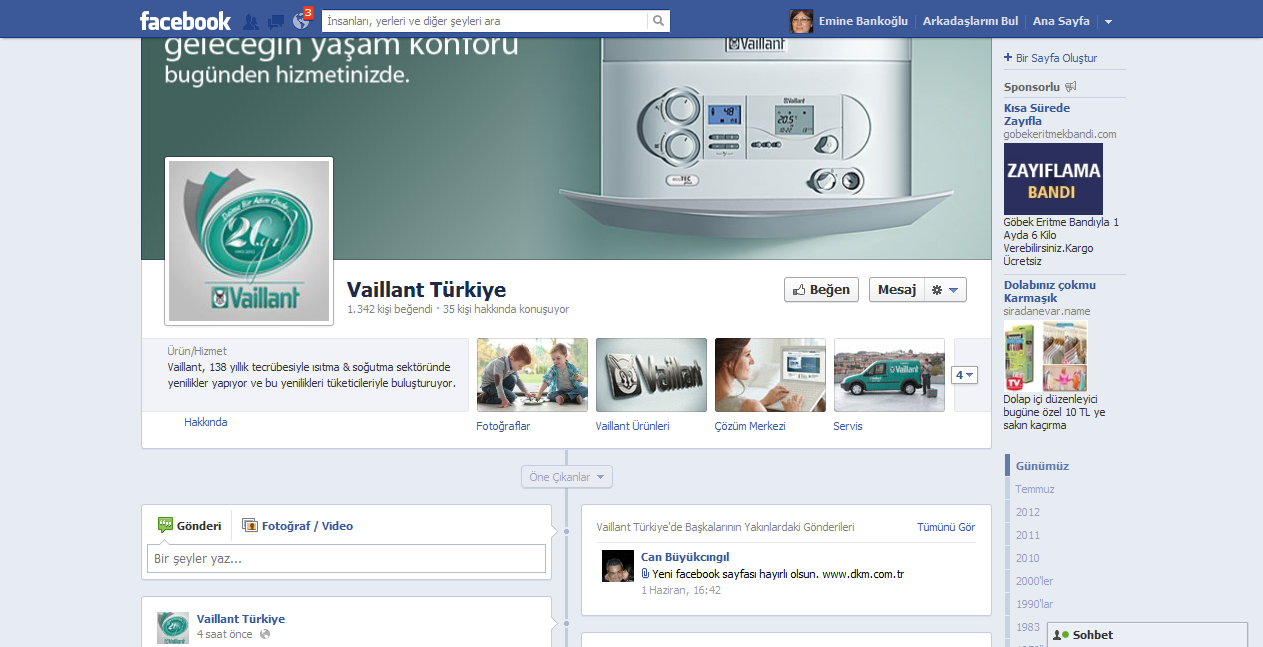Open Dolabınız çokmu Karmaşık ad title
The width and height of the screenshot is (1263, 647).
click(x=1050, y=291)
